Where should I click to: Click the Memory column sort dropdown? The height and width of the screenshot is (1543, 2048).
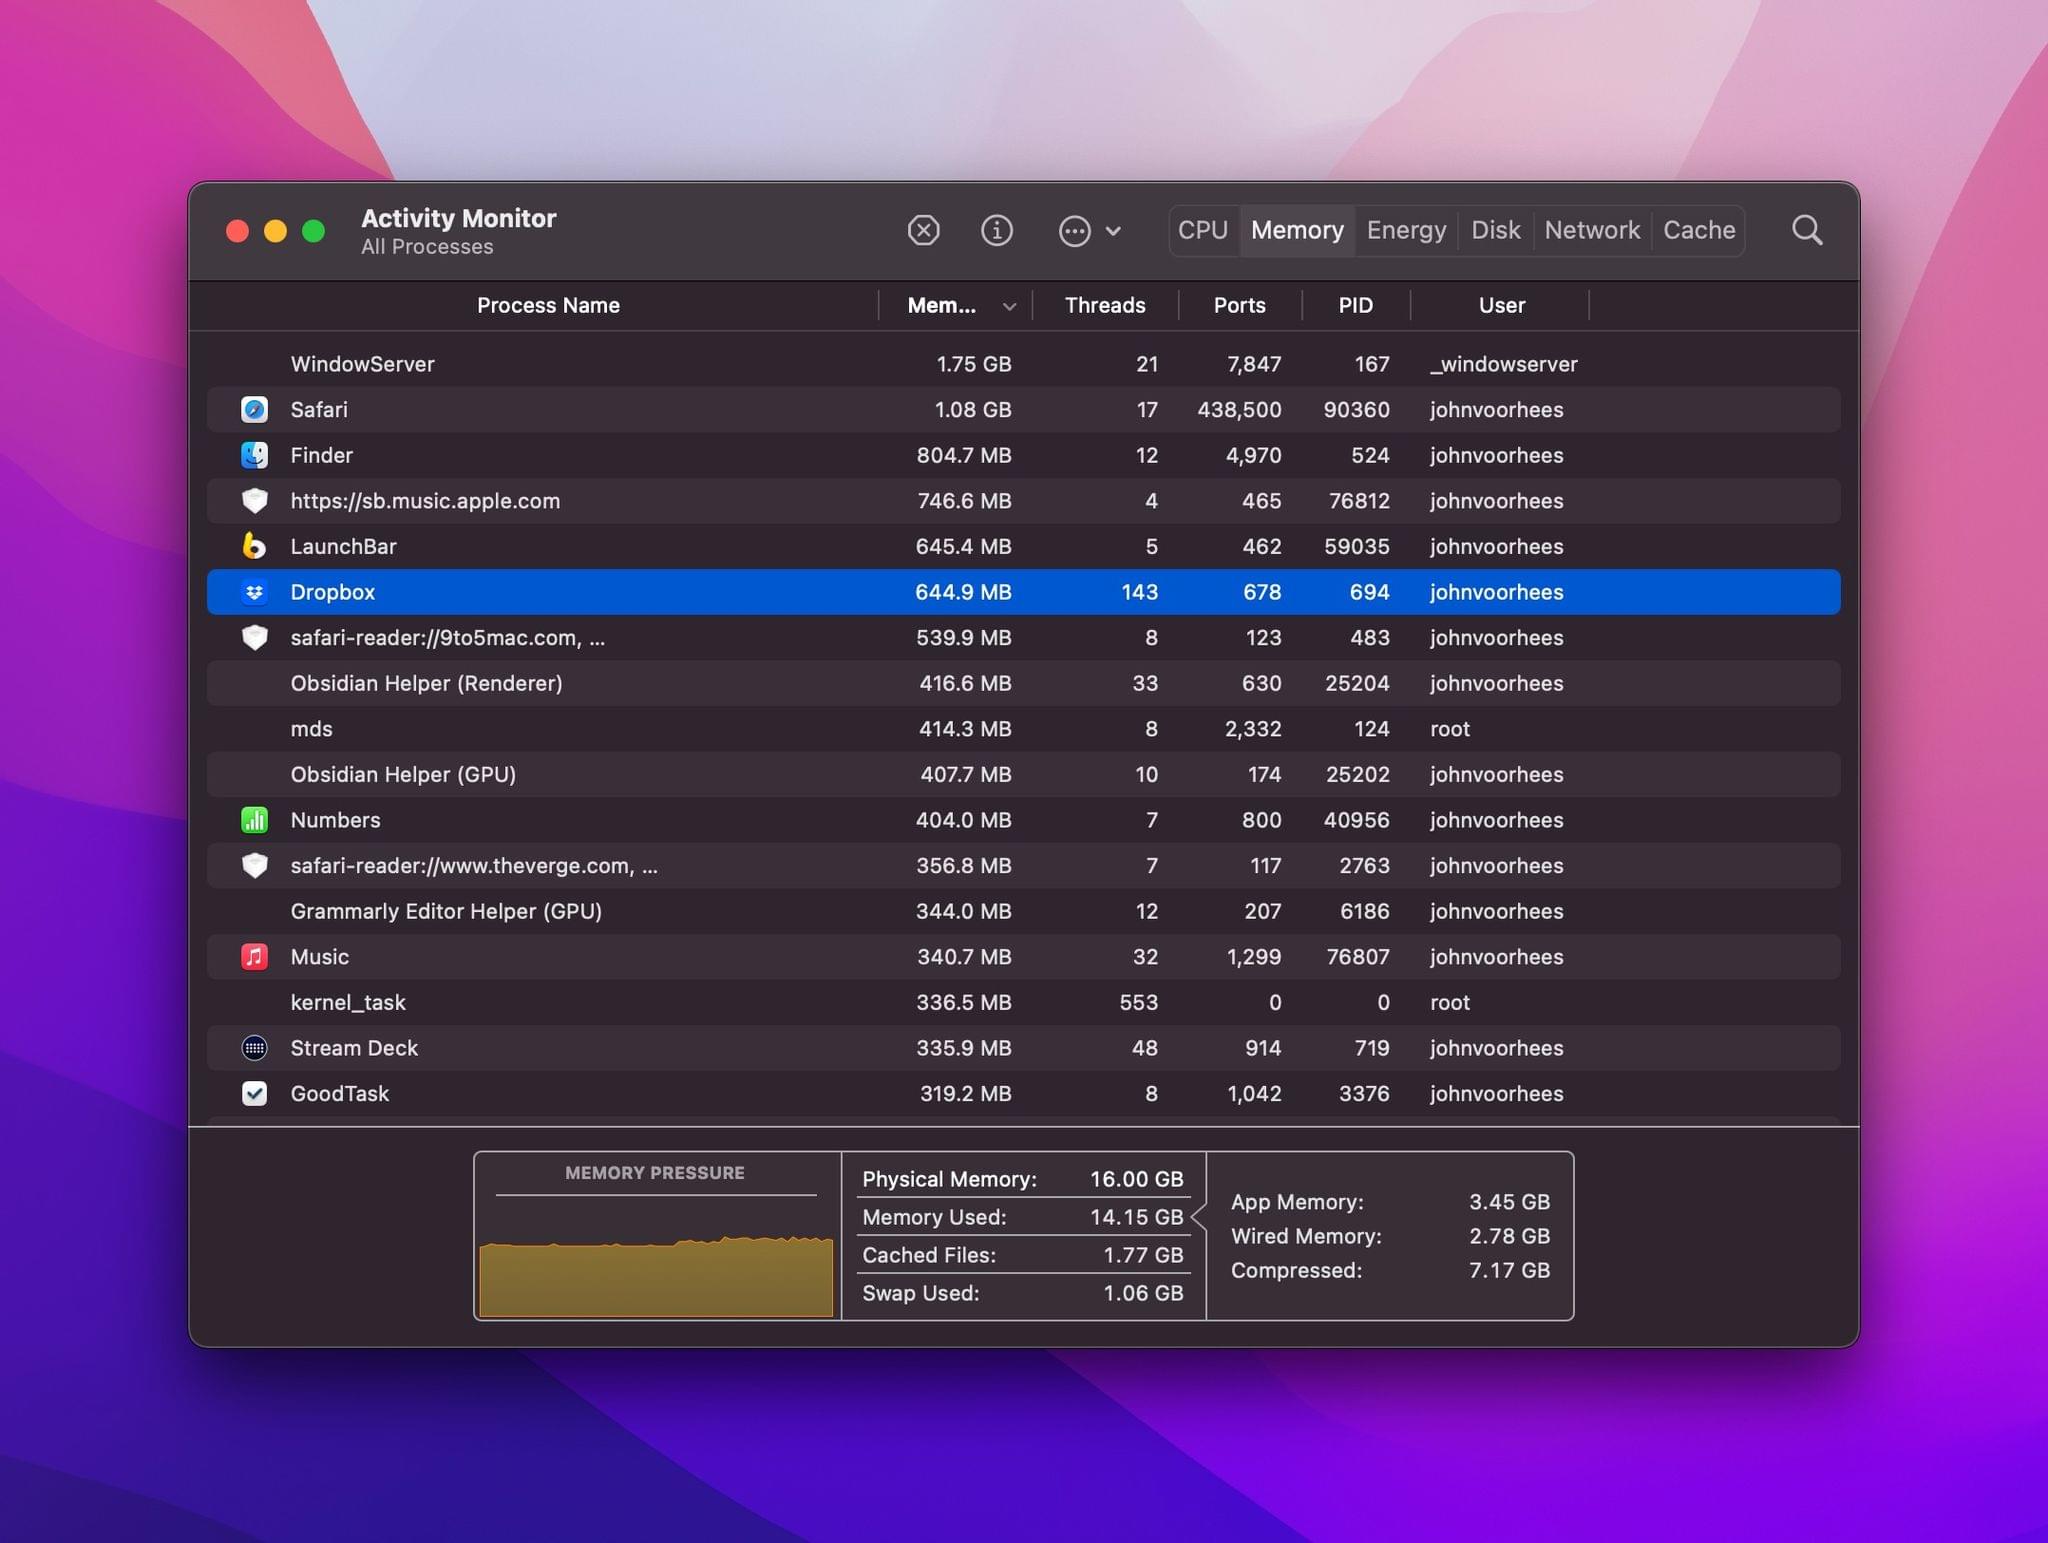pyautogui.click(x=1008, y=306)
